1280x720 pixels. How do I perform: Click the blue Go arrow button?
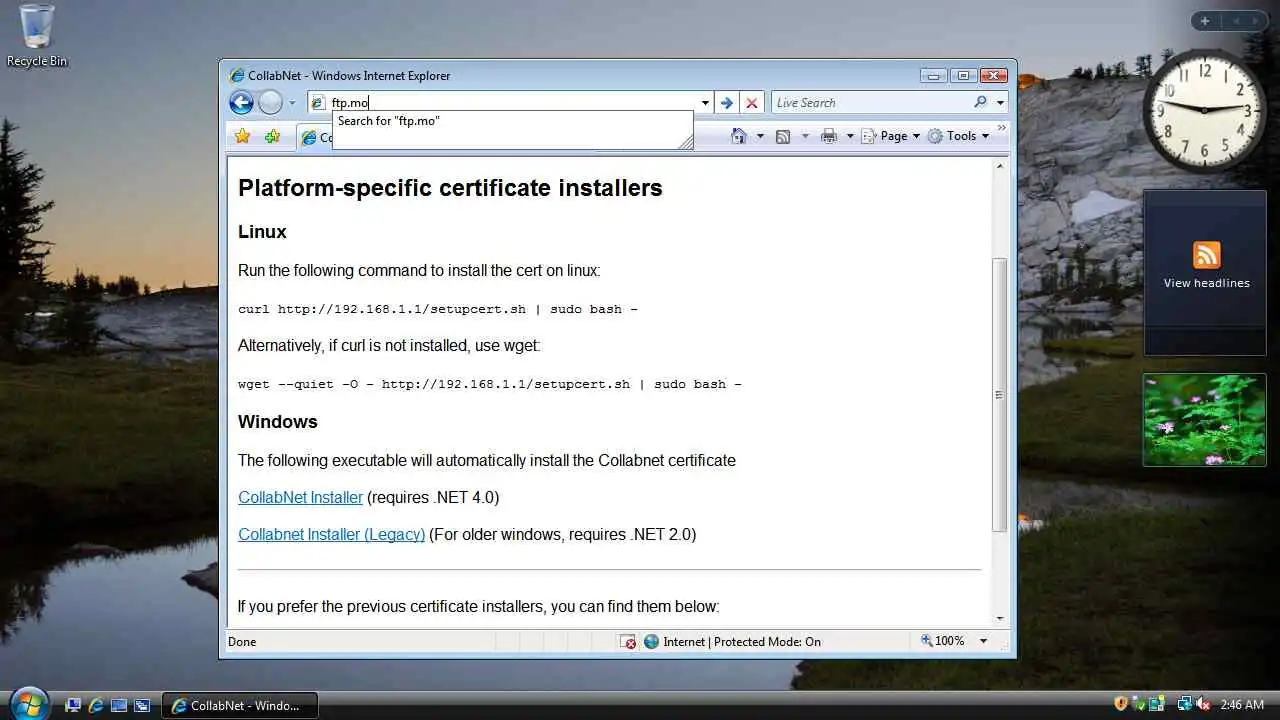(x=727, y=103)
